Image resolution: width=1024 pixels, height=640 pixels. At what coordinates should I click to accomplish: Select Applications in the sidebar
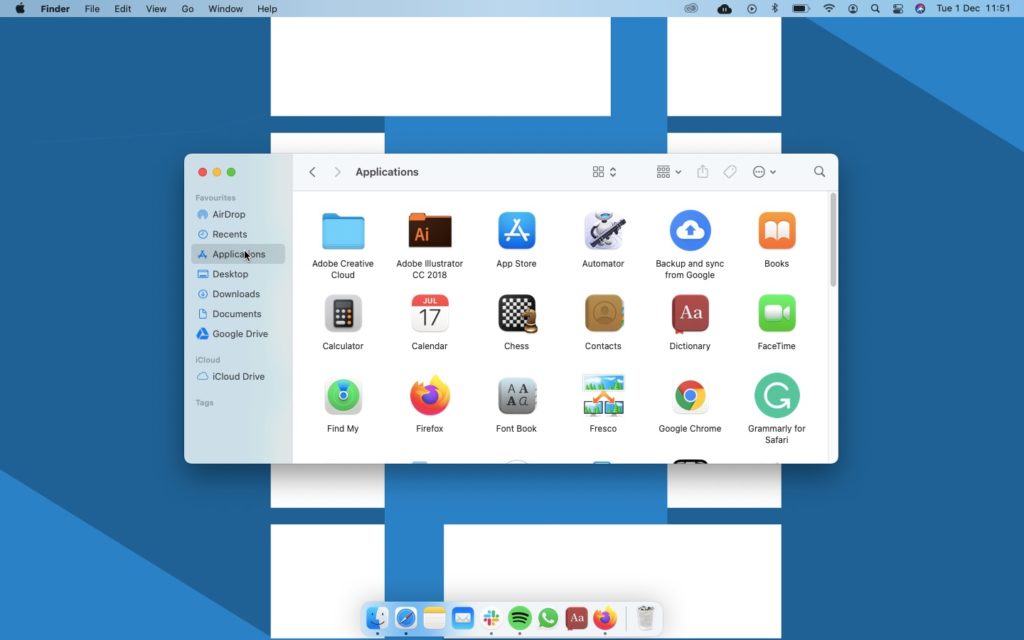coord(238,254)
